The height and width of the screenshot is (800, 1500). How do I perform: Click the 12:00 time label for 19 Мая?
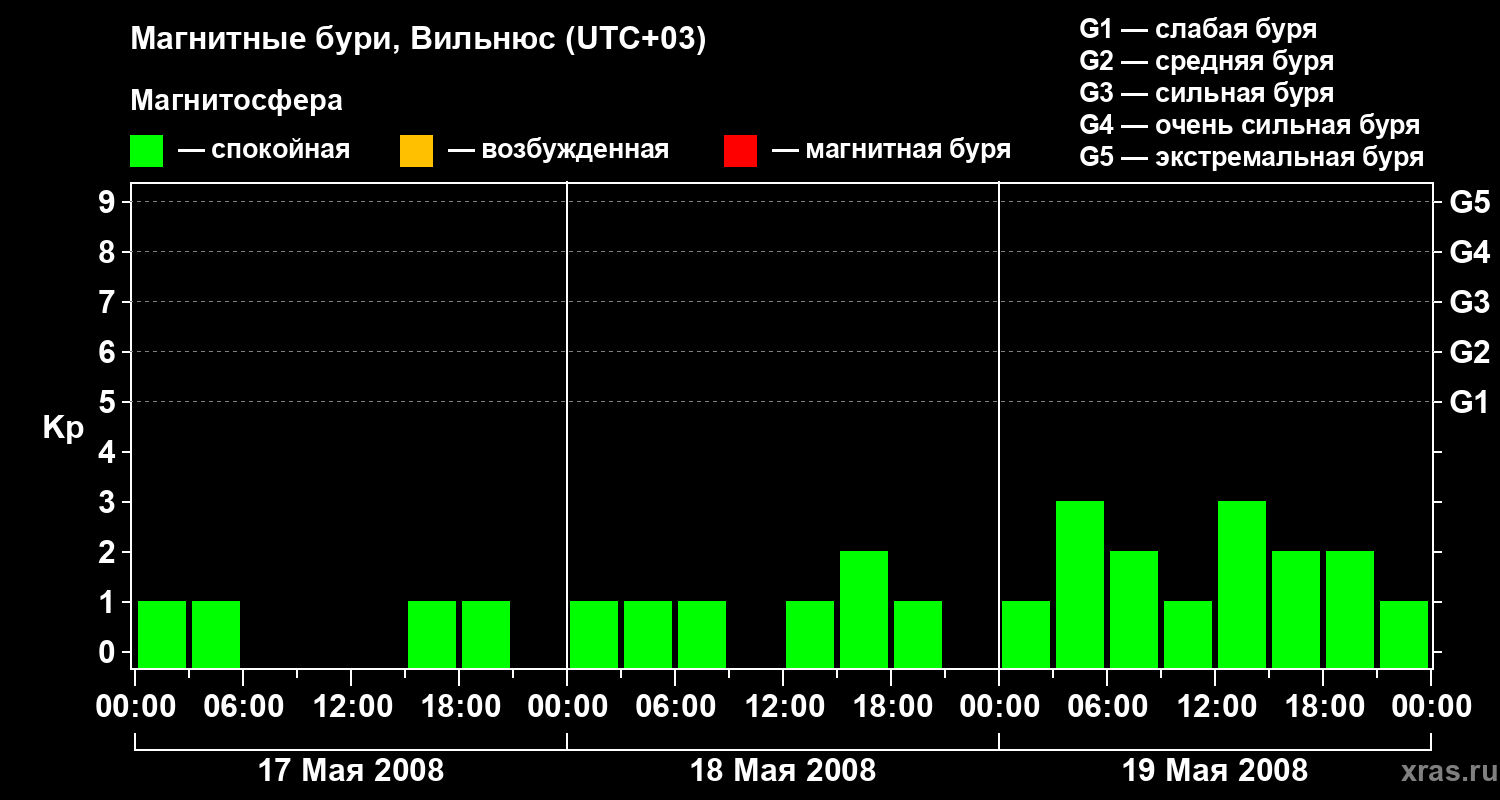pos(1215,707)
